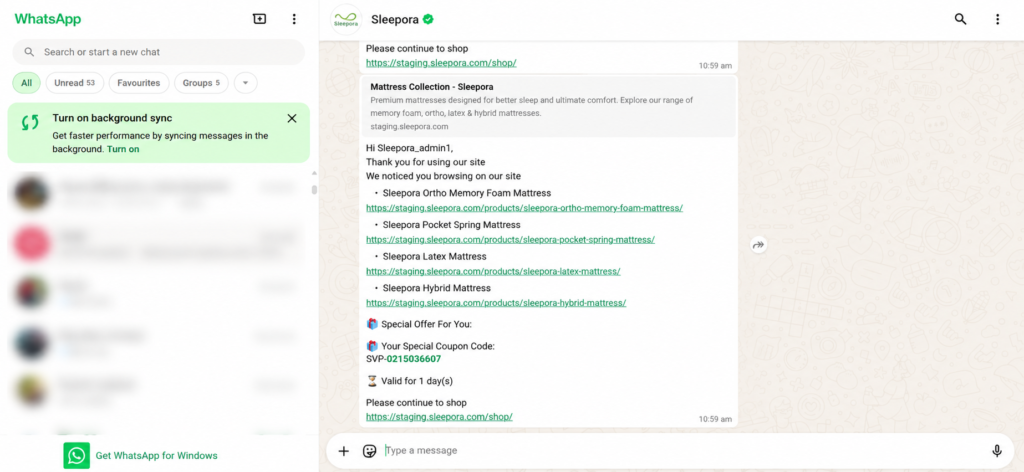This screenshot has height=472, width=1024.
Task: Start a new chat with the plus icon
Action: click(x=259, y=19)
